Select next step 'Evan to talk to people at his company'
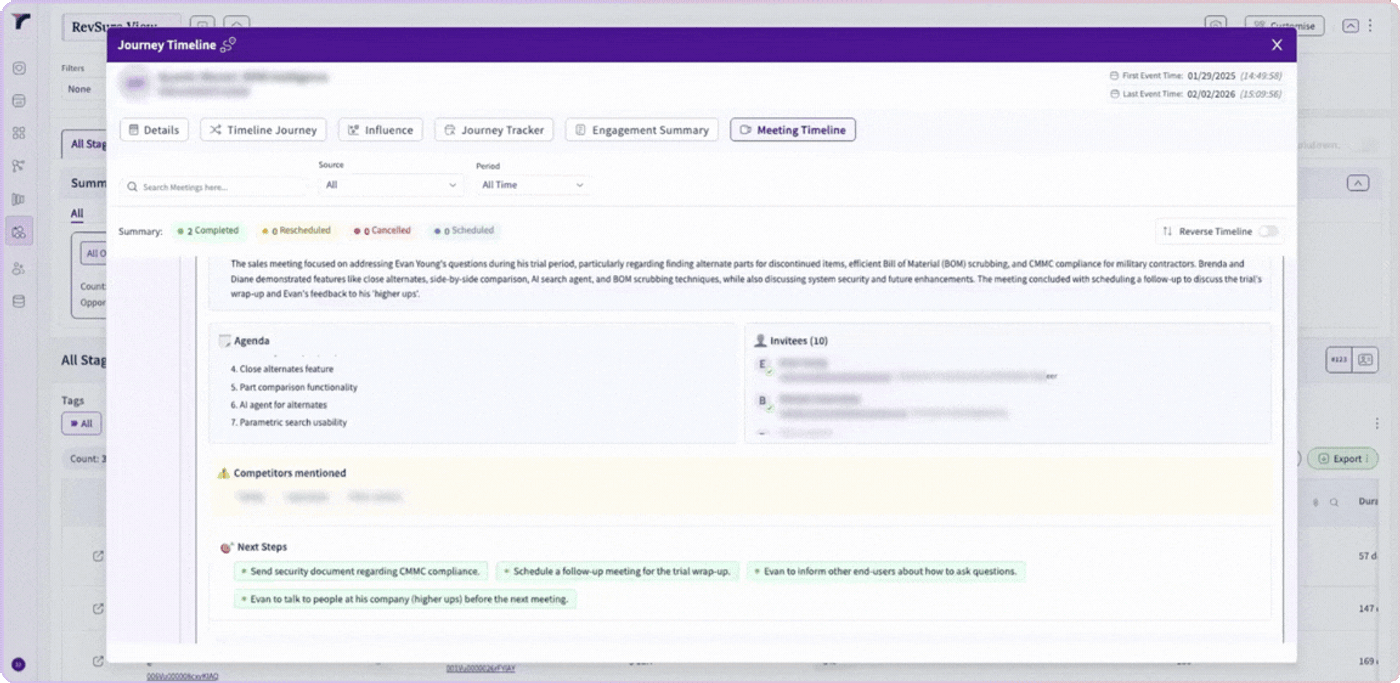 [405, 599]
